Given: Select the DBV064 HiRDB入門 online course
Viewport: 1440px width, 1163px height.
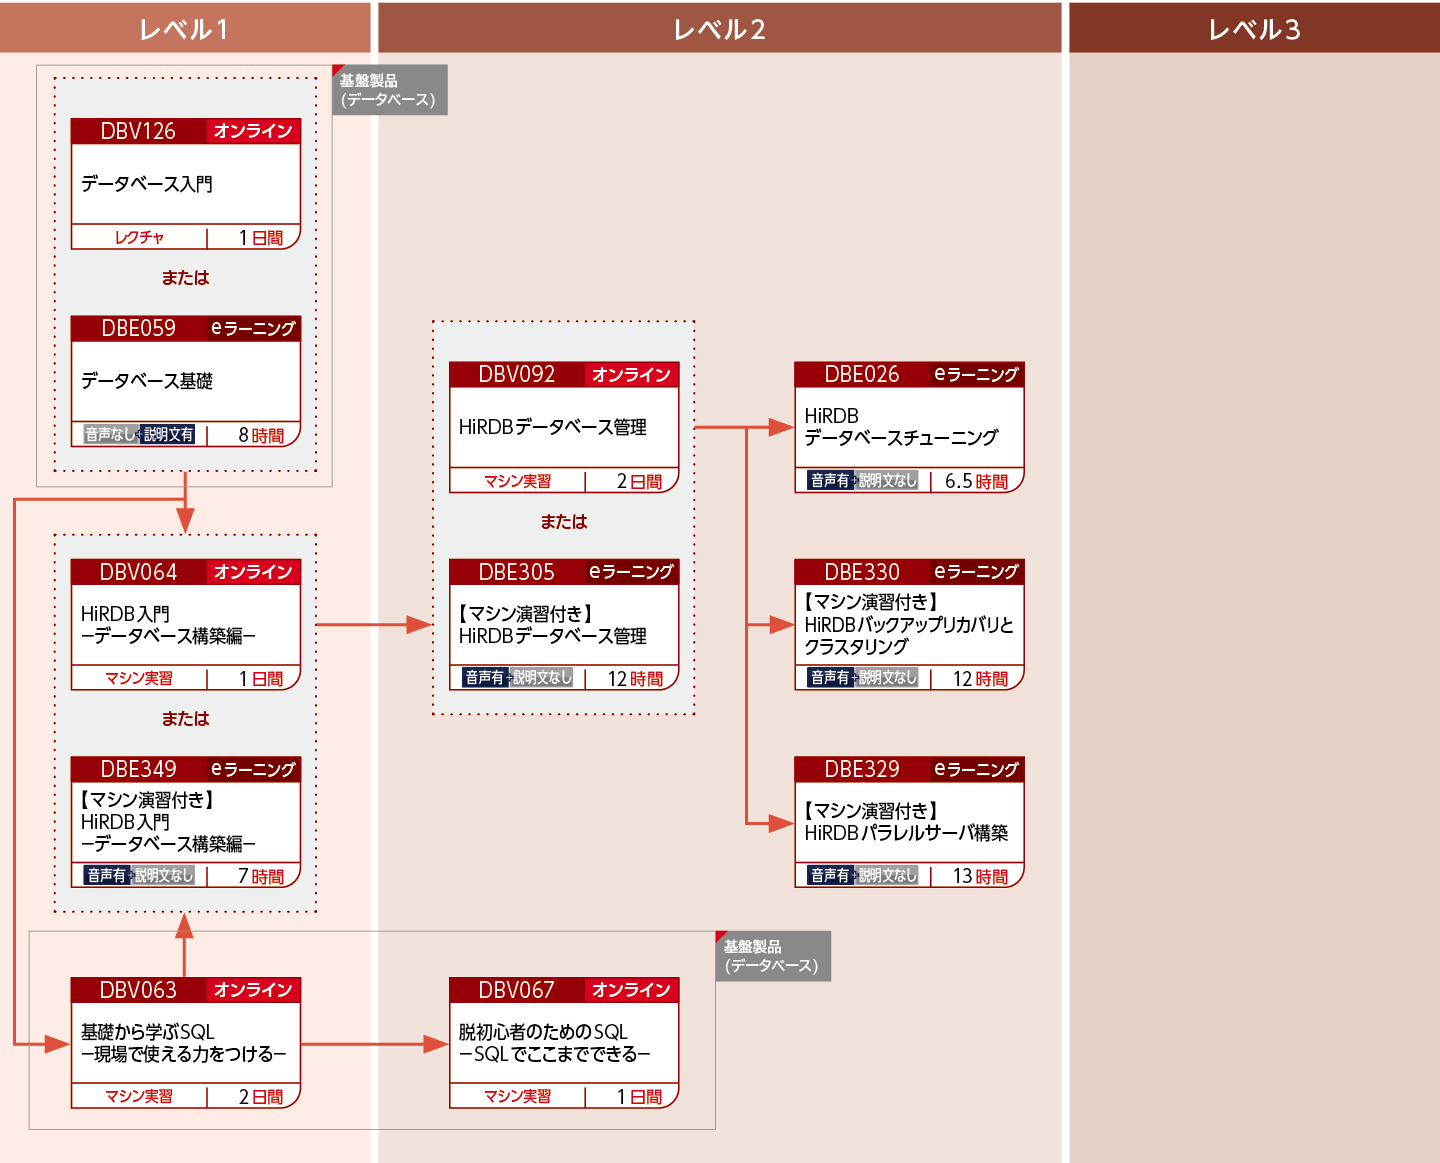Looking at the screenshot, I should pos(186,625).
